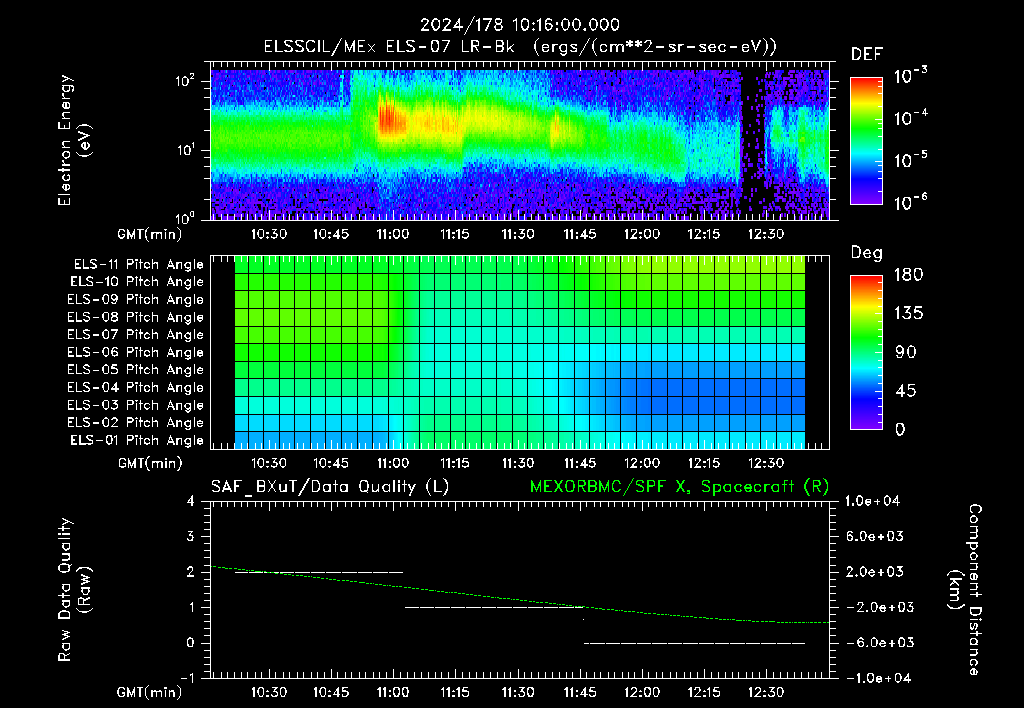Click the ELSSCIL/MEx ELS-07 LR-Bk plot title
The width and height of the screenshot is (1024, 708).
(520, 47)
